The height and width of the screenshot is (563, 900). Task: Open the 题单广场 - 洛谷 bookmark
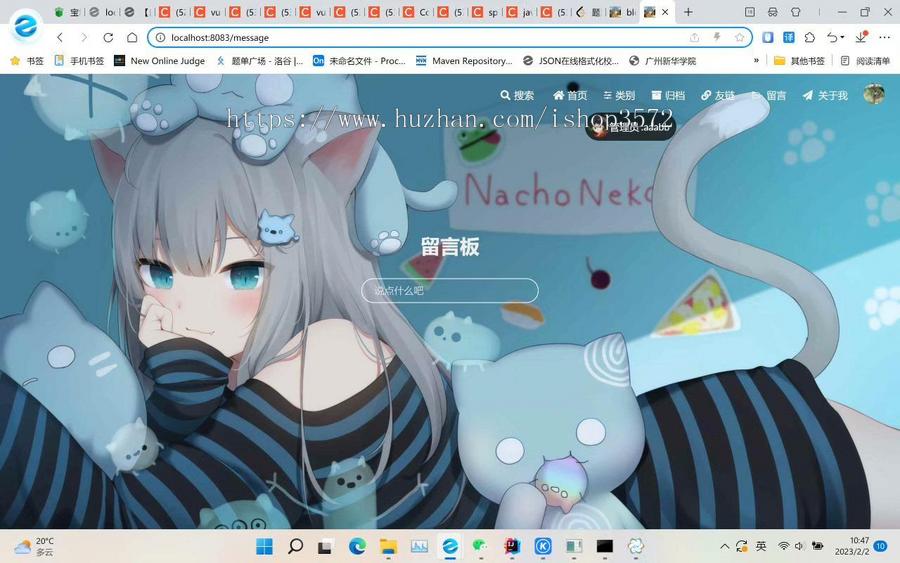pyautogui.click(x=259, y=60)
